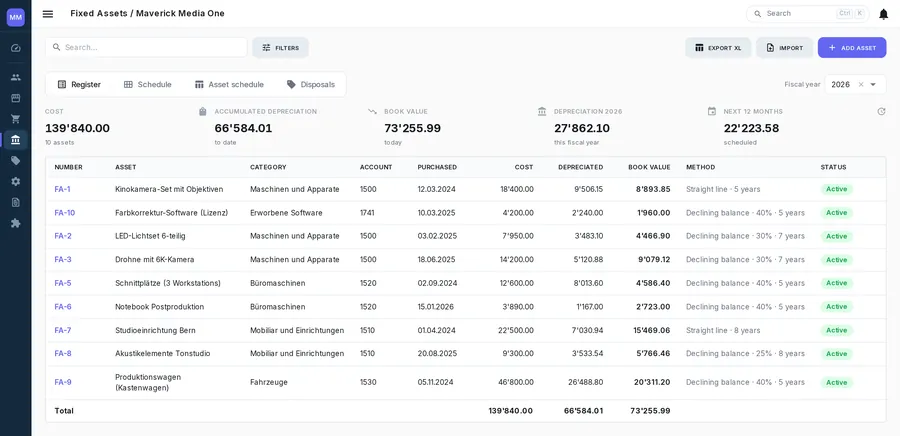Open asset FA-8 link
900x436 pixels.
click(63, 354)
